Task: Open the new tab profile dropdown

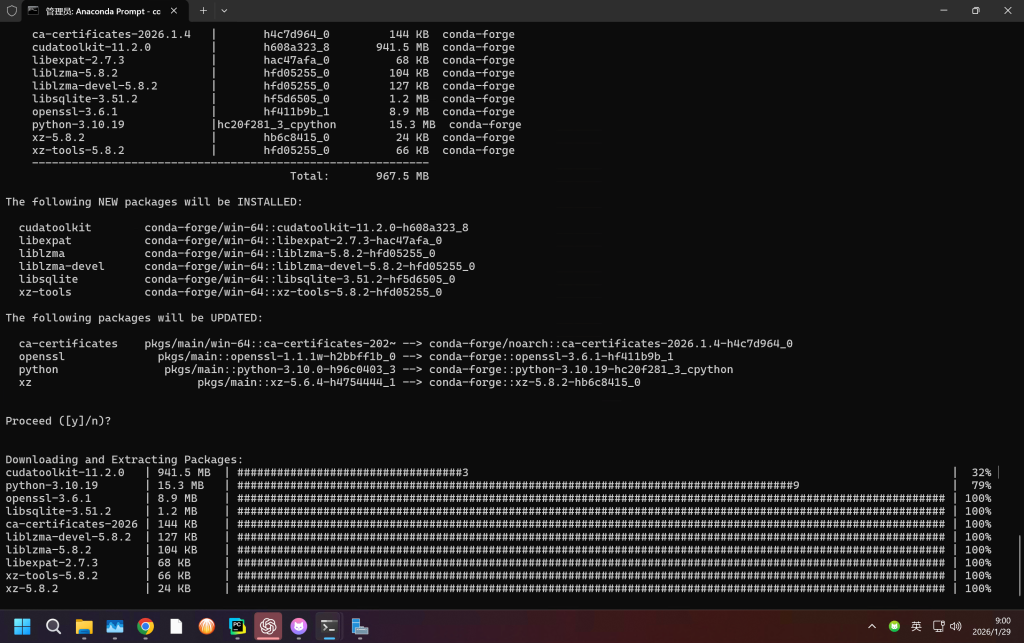Action: [x=224, y=10]
